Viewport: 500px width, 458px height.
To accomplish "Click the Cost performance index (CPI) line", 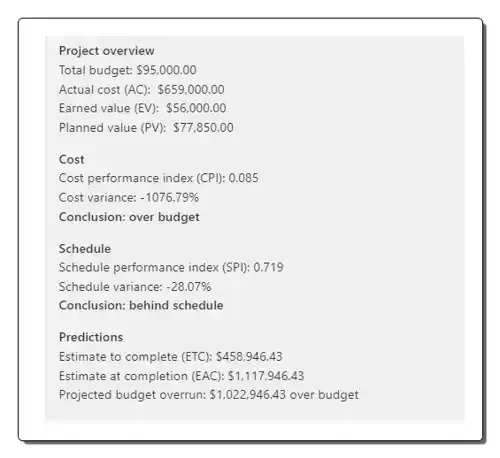I will coord(159,178).
